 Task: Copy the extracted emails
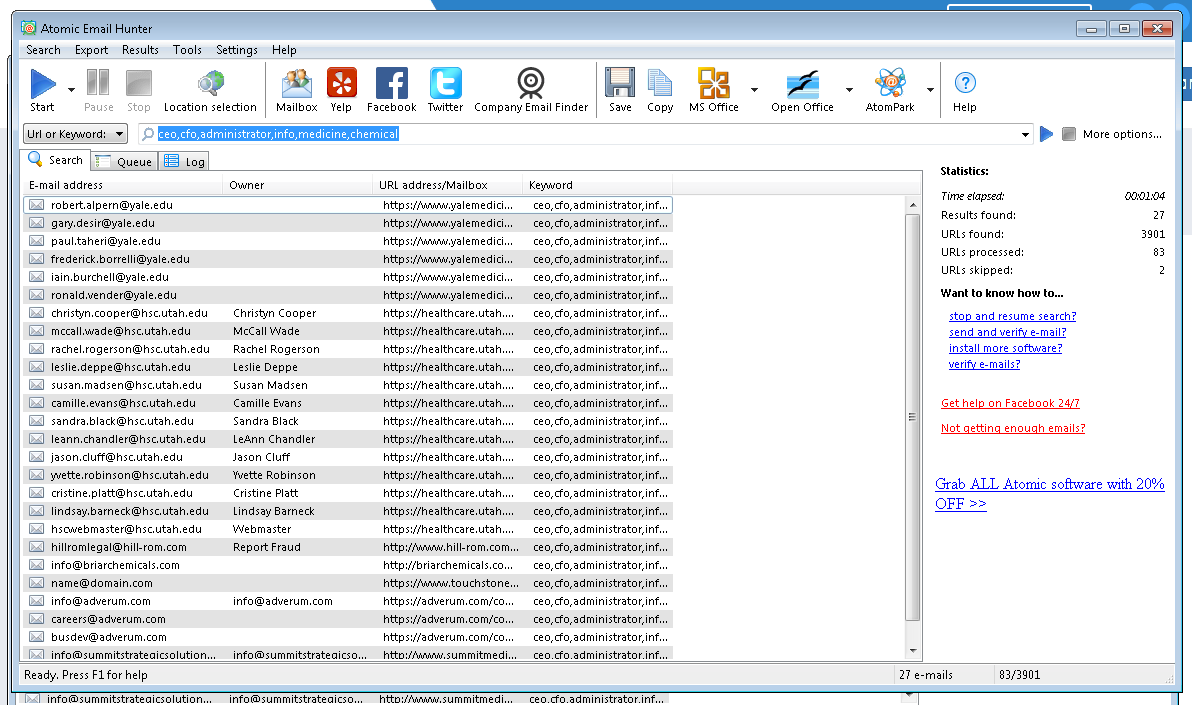(660, 90)
